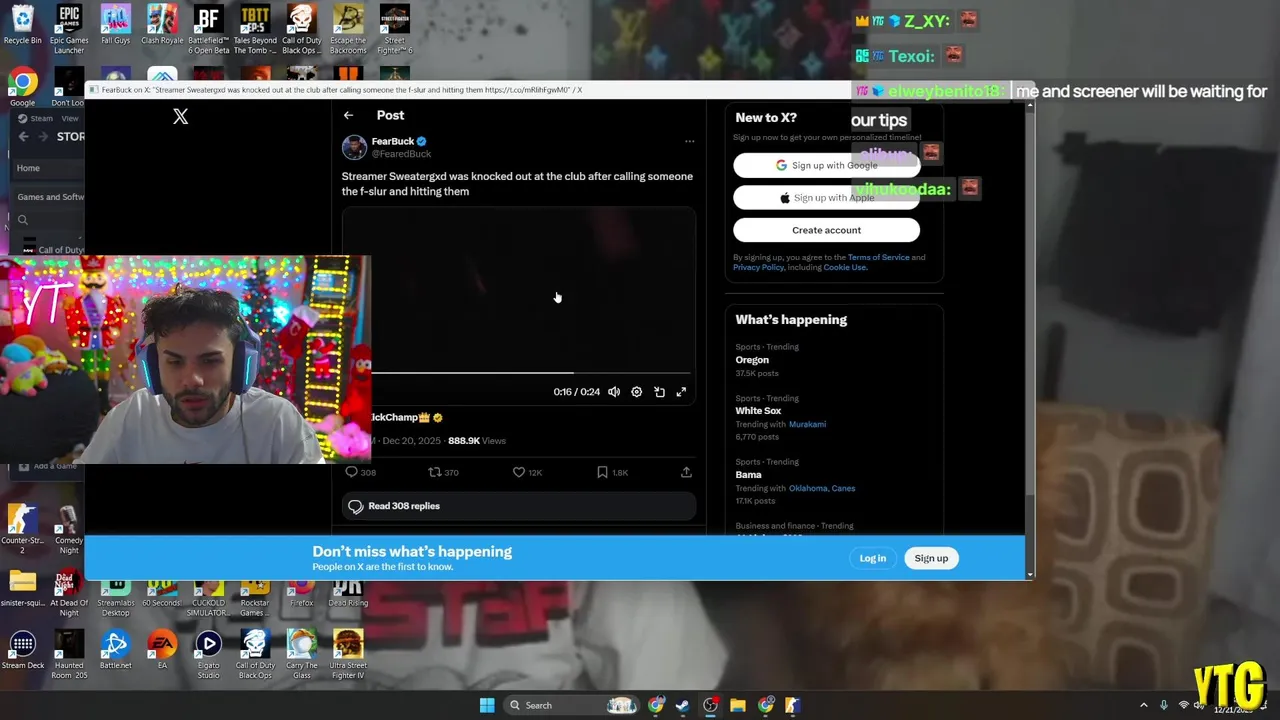Open At Dead Of Night icon

69,593
